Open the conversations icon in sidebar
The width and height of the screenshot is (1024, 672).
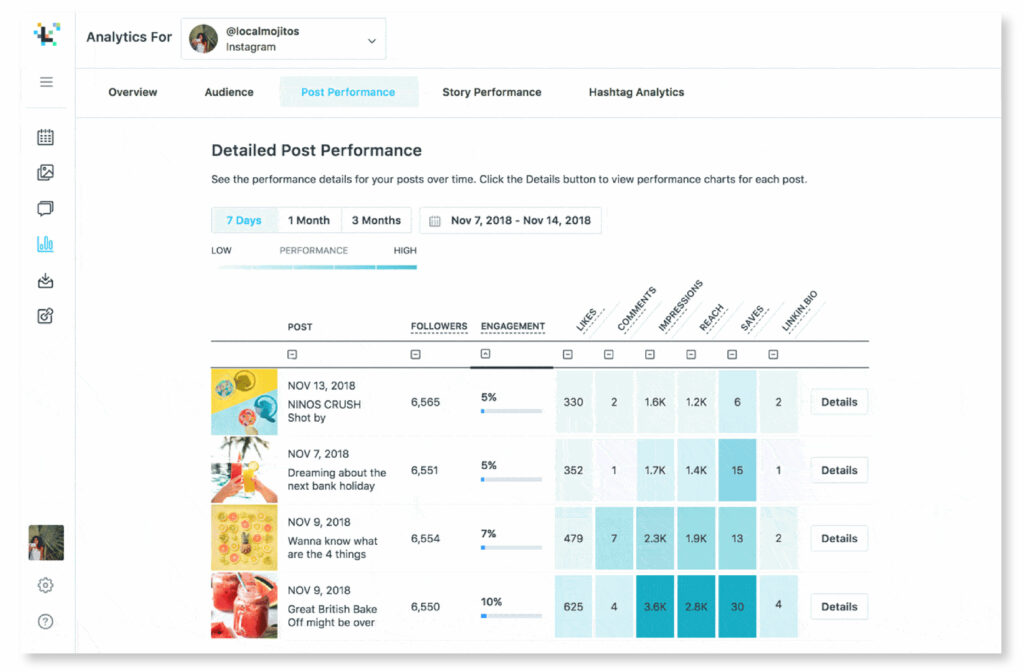coord(45,209)
